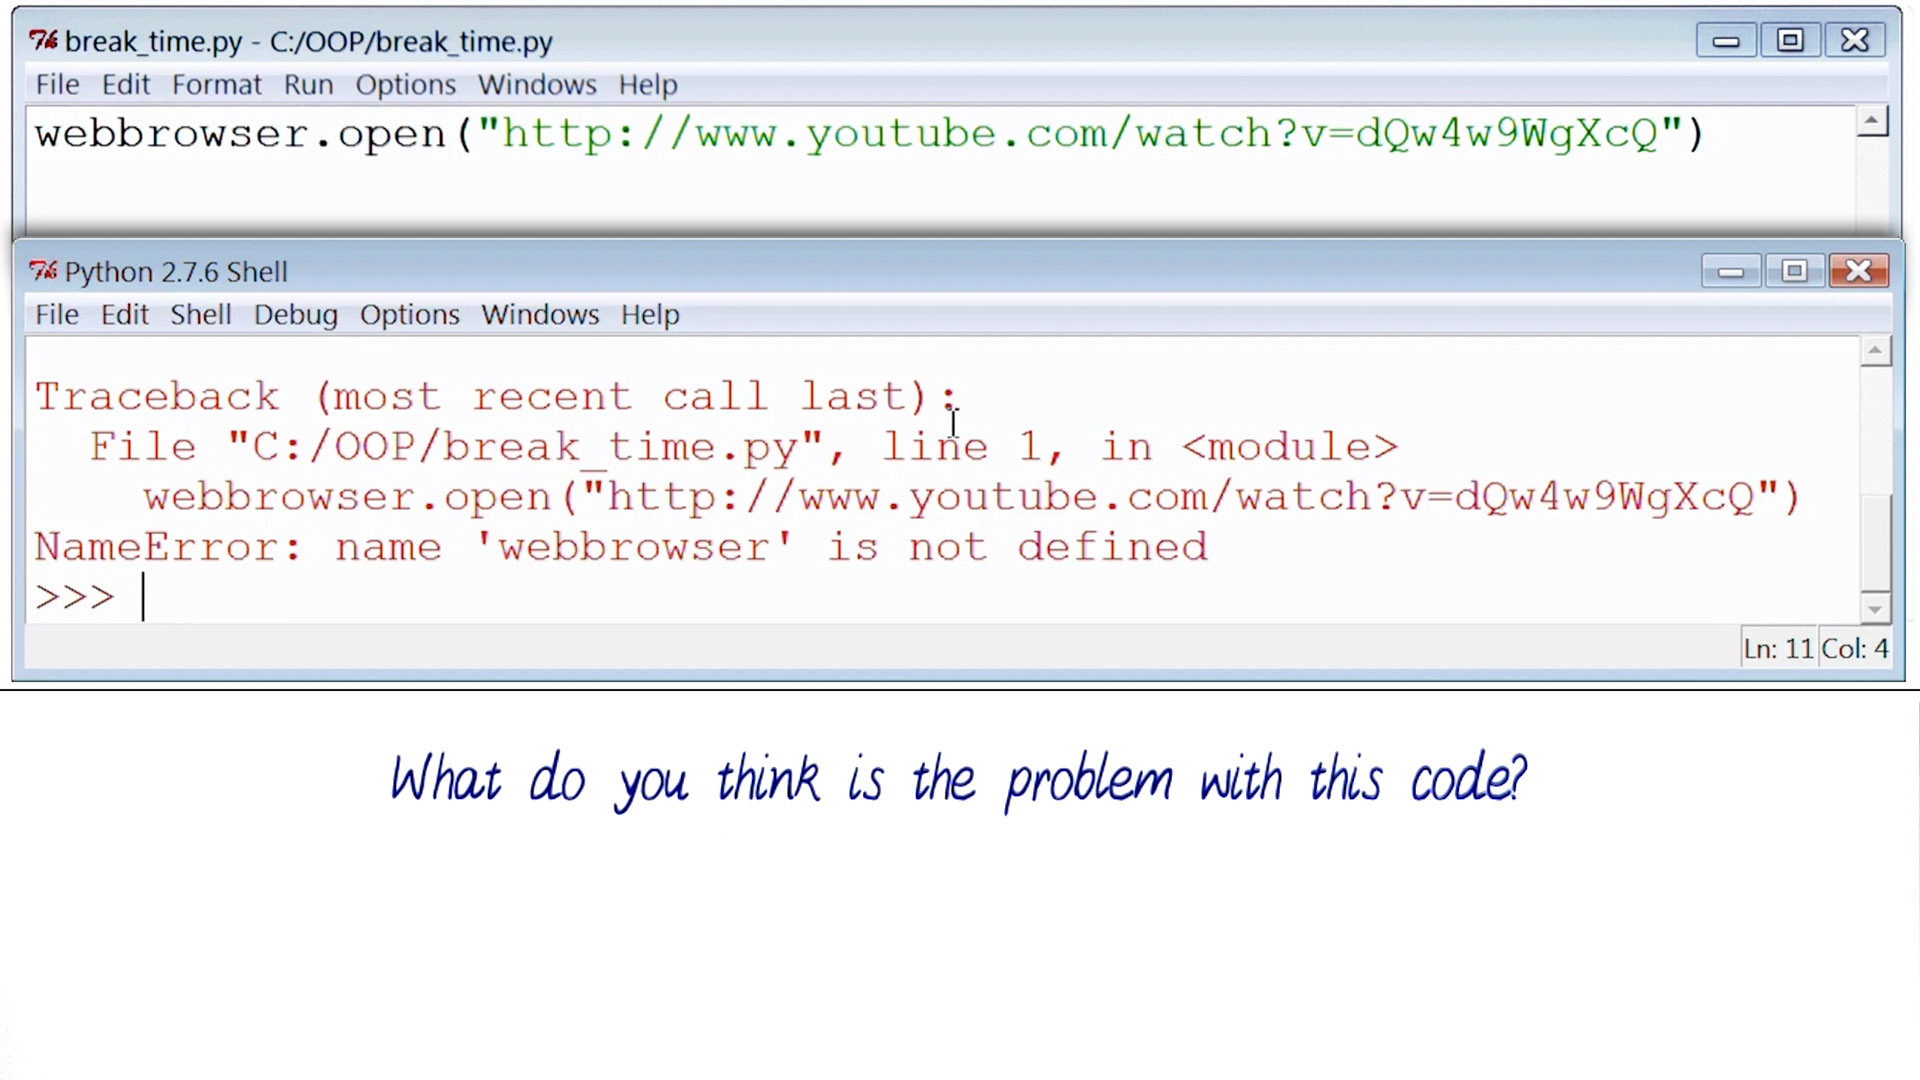Close the break_time.py editor window
1920x1080 pixels.
pos(1855,41)
